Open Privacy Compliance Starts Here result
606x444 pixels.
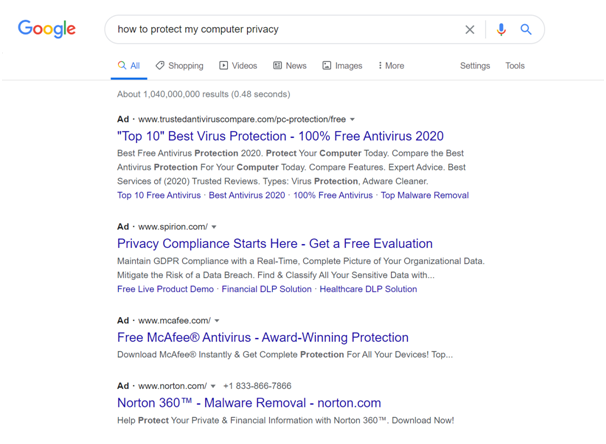pos(275,243)
